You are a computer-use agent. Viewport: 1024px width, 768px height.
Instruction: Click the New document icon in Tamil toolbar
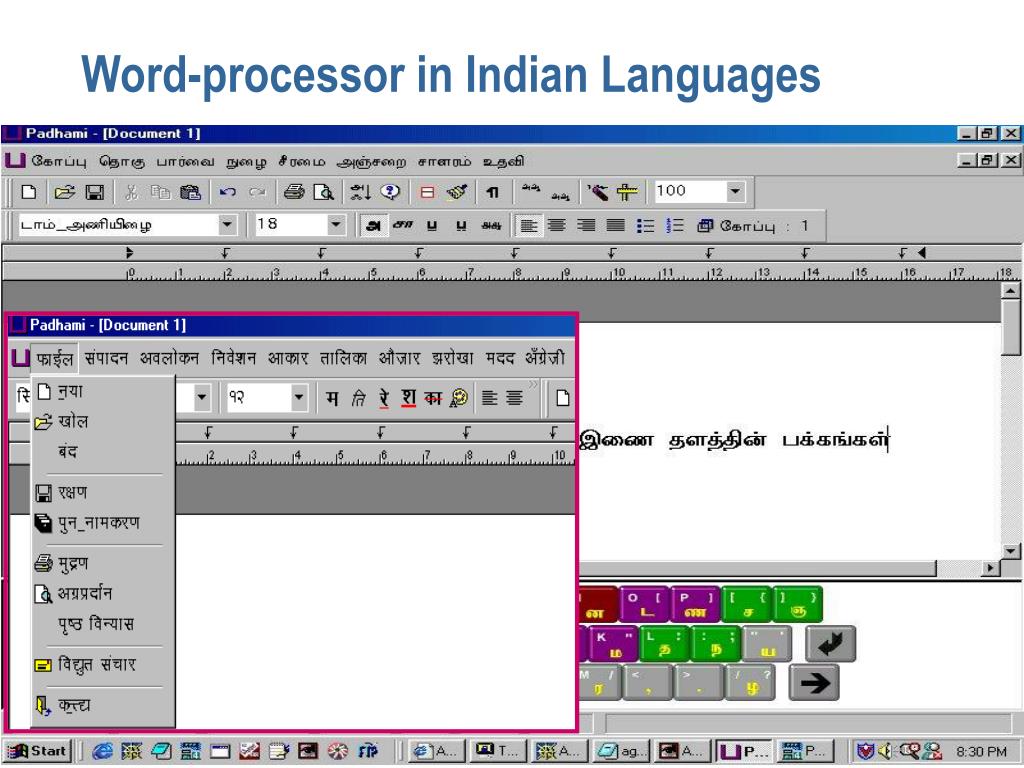[x=29, y=192]
